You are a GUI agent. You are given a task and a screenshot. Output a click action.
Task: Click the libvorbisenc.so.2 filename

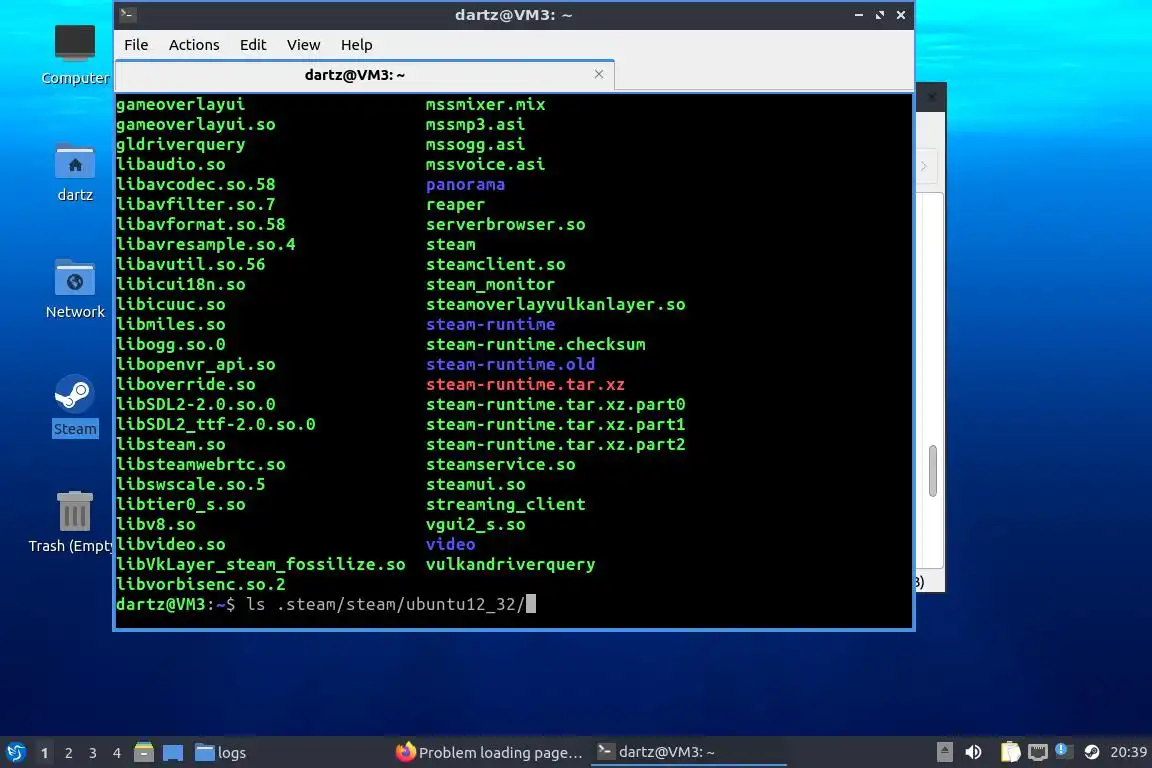[x=201, y=584]
